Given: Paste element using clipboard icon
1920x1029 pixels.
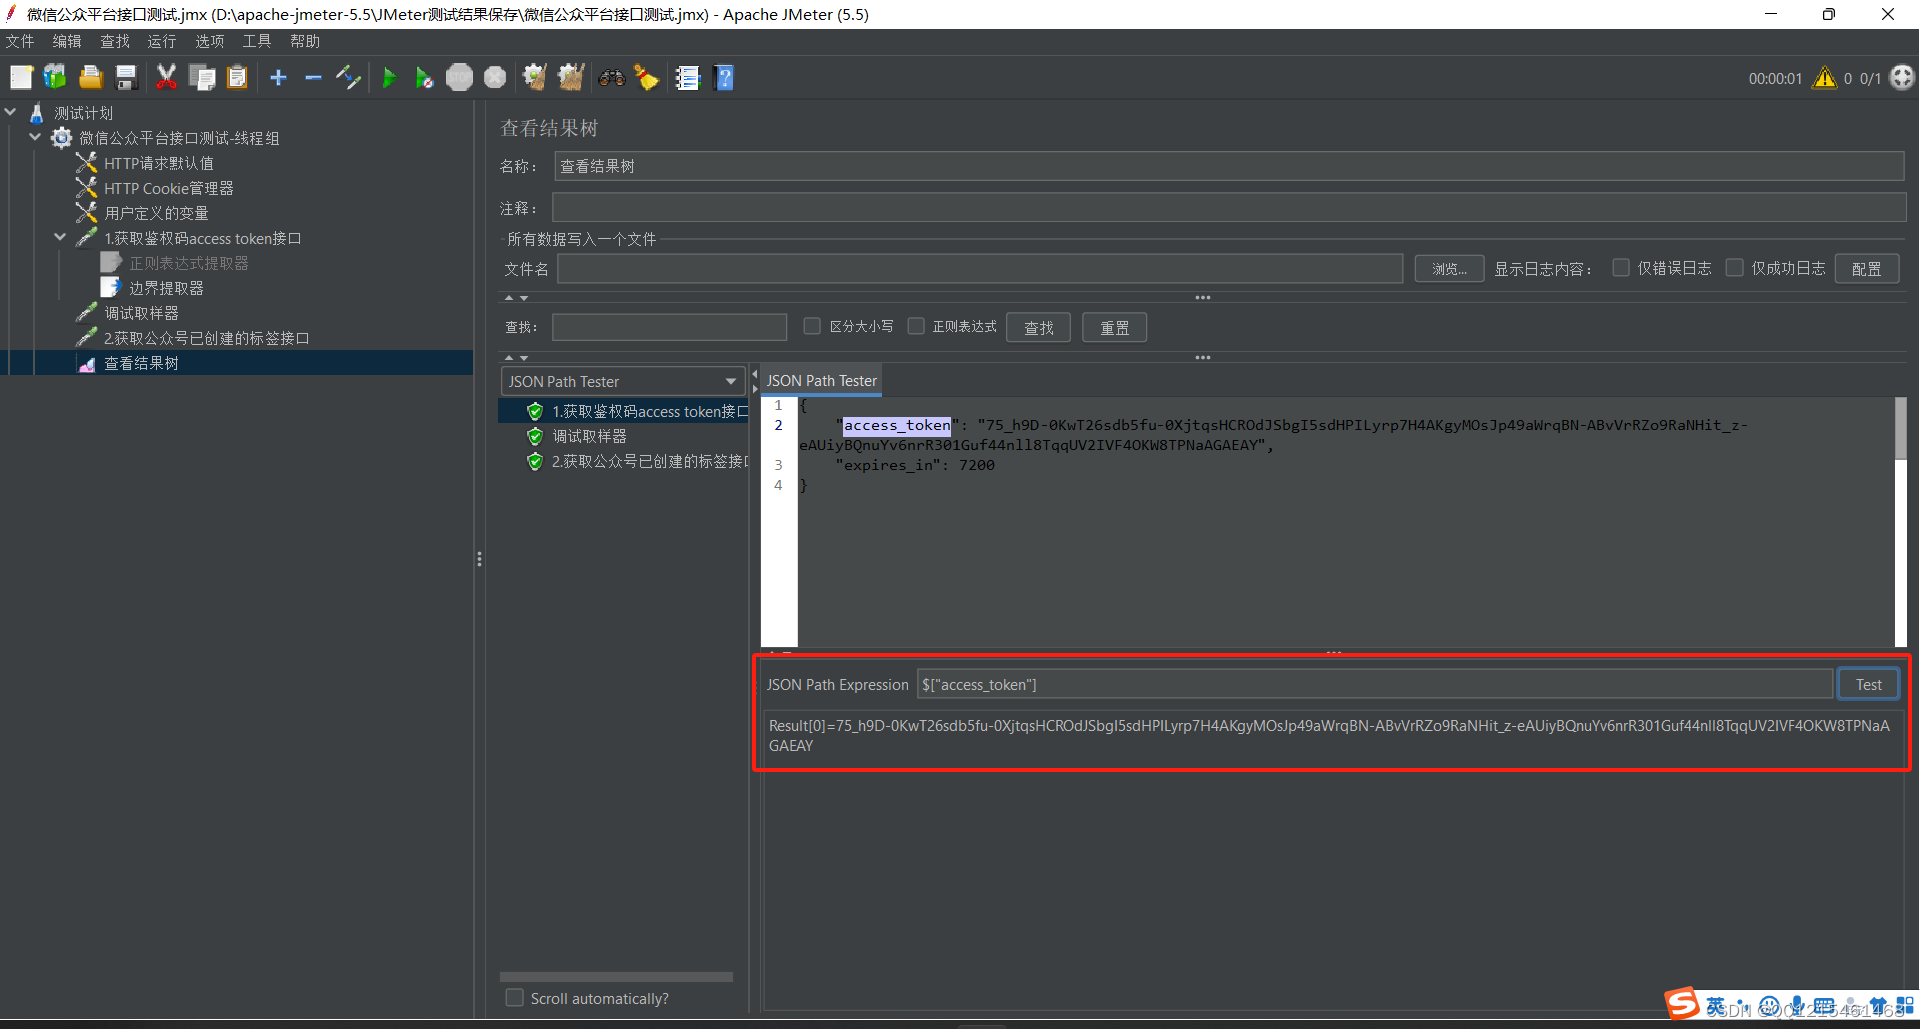Looking at the screenshot, I should [x=237, y=77].
